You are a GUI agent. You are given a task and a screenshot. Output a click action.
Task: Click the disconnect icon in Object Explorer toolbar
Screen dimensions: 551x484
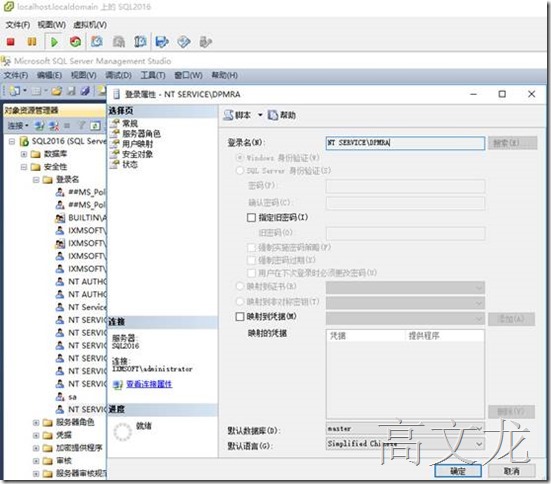[54, 125]
